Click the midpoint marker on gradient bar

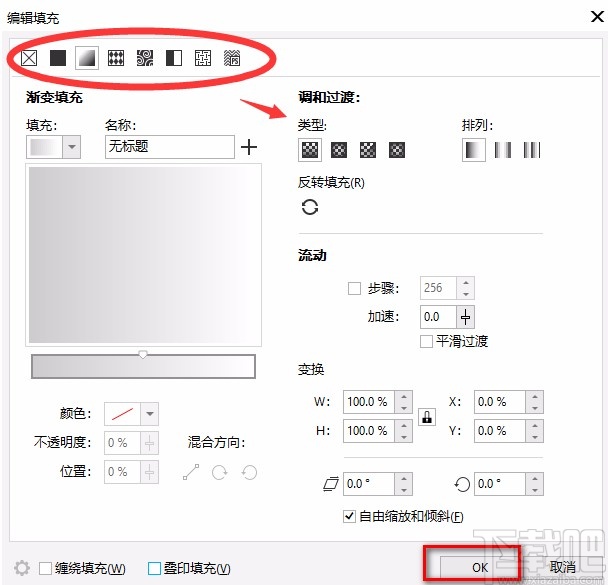tap(143, 354)
